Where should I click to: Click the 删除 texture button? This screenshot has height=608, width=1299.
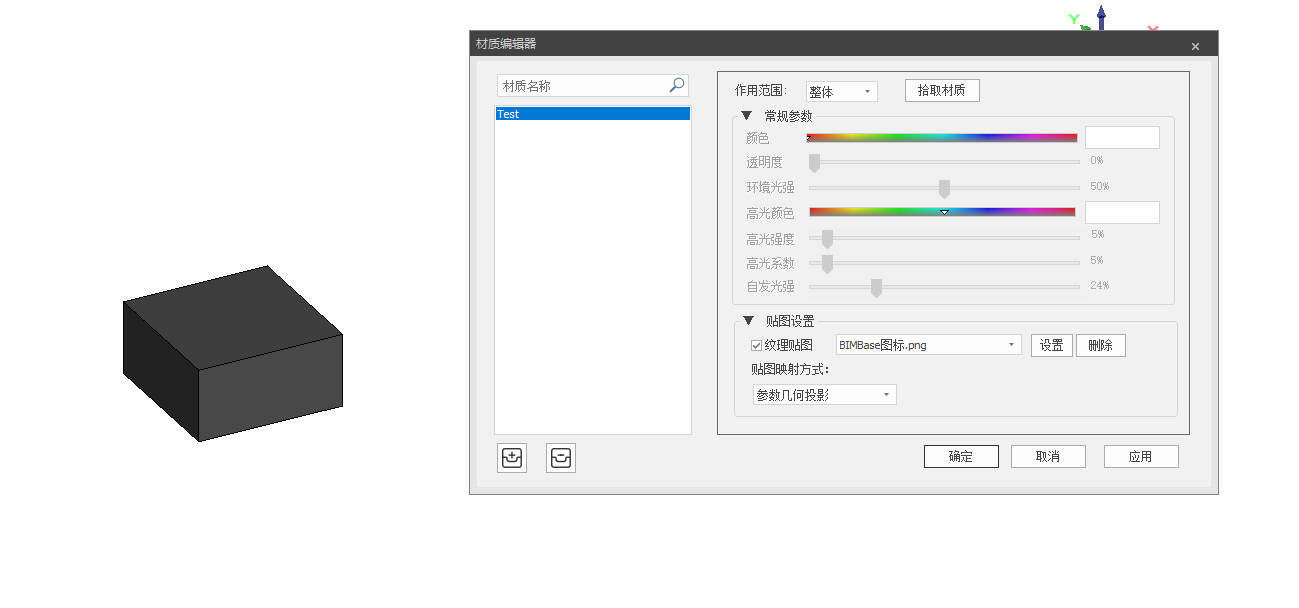click(1101, 345)
